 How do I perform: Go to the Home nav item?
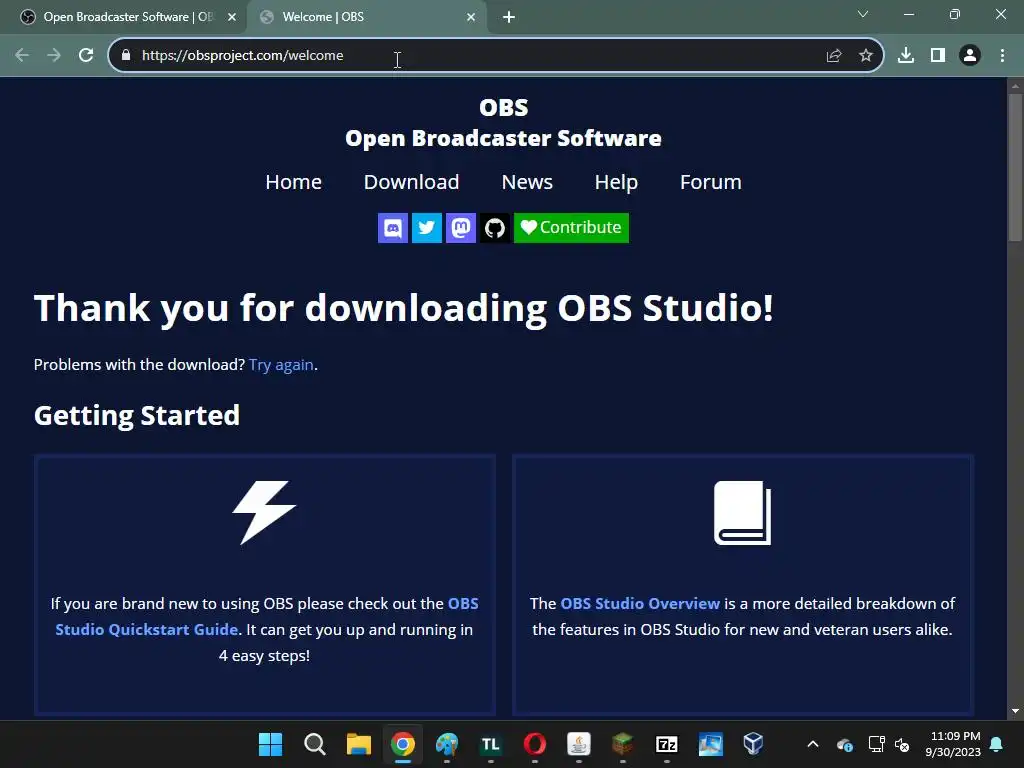293,182
